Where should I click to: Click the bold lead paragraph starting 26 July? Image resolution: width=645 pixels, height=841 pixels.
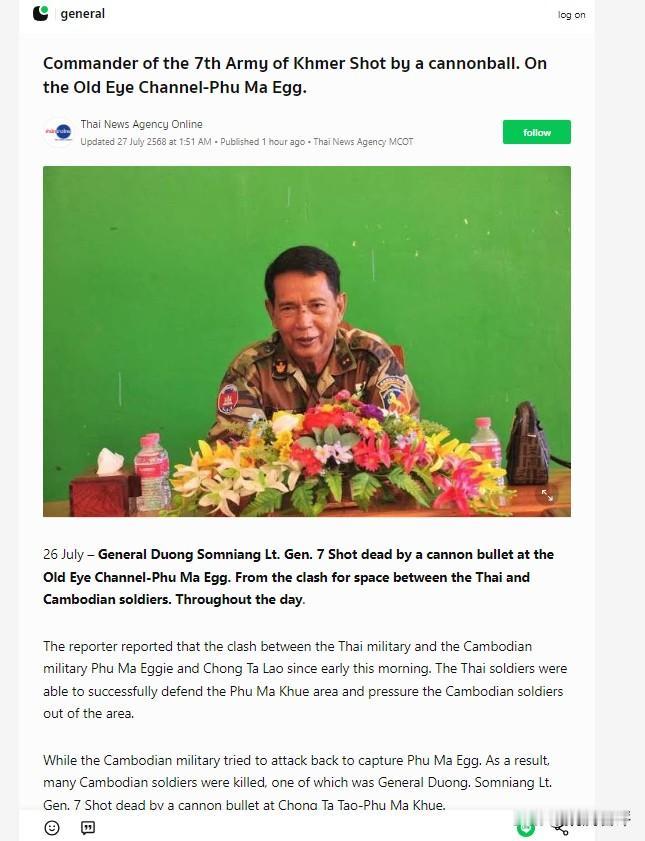(x=299, y=577)
